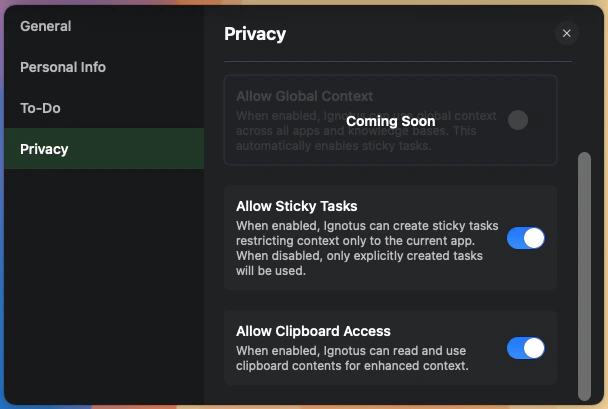The width and height of the screenshot is (608, 409).
Task: Click the Coming Soon overlay label
Action: point(390,121)
